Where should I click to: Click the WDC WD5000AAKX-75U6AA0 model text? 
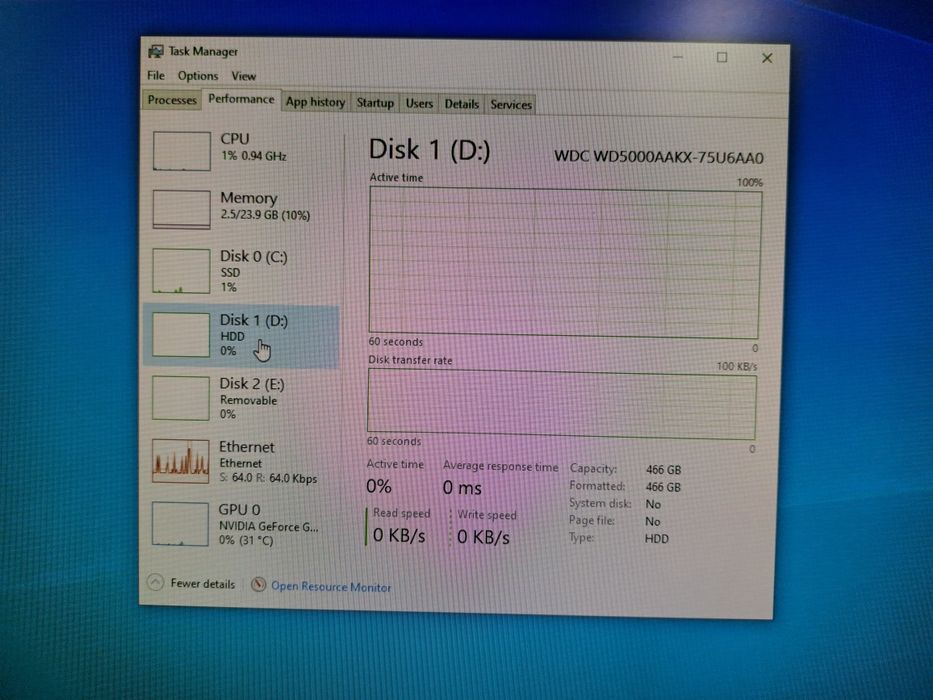click(x=659, y=157)
